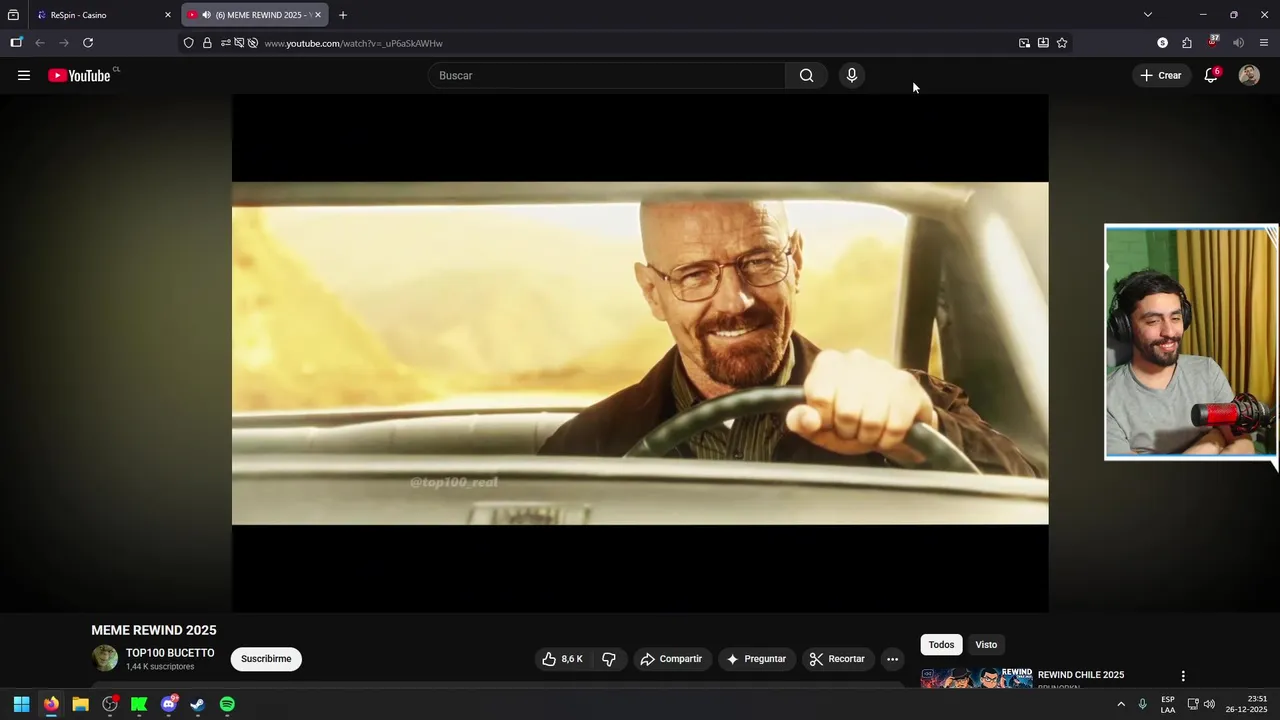Open the S extension toolbar icon

click(1162, 43)
